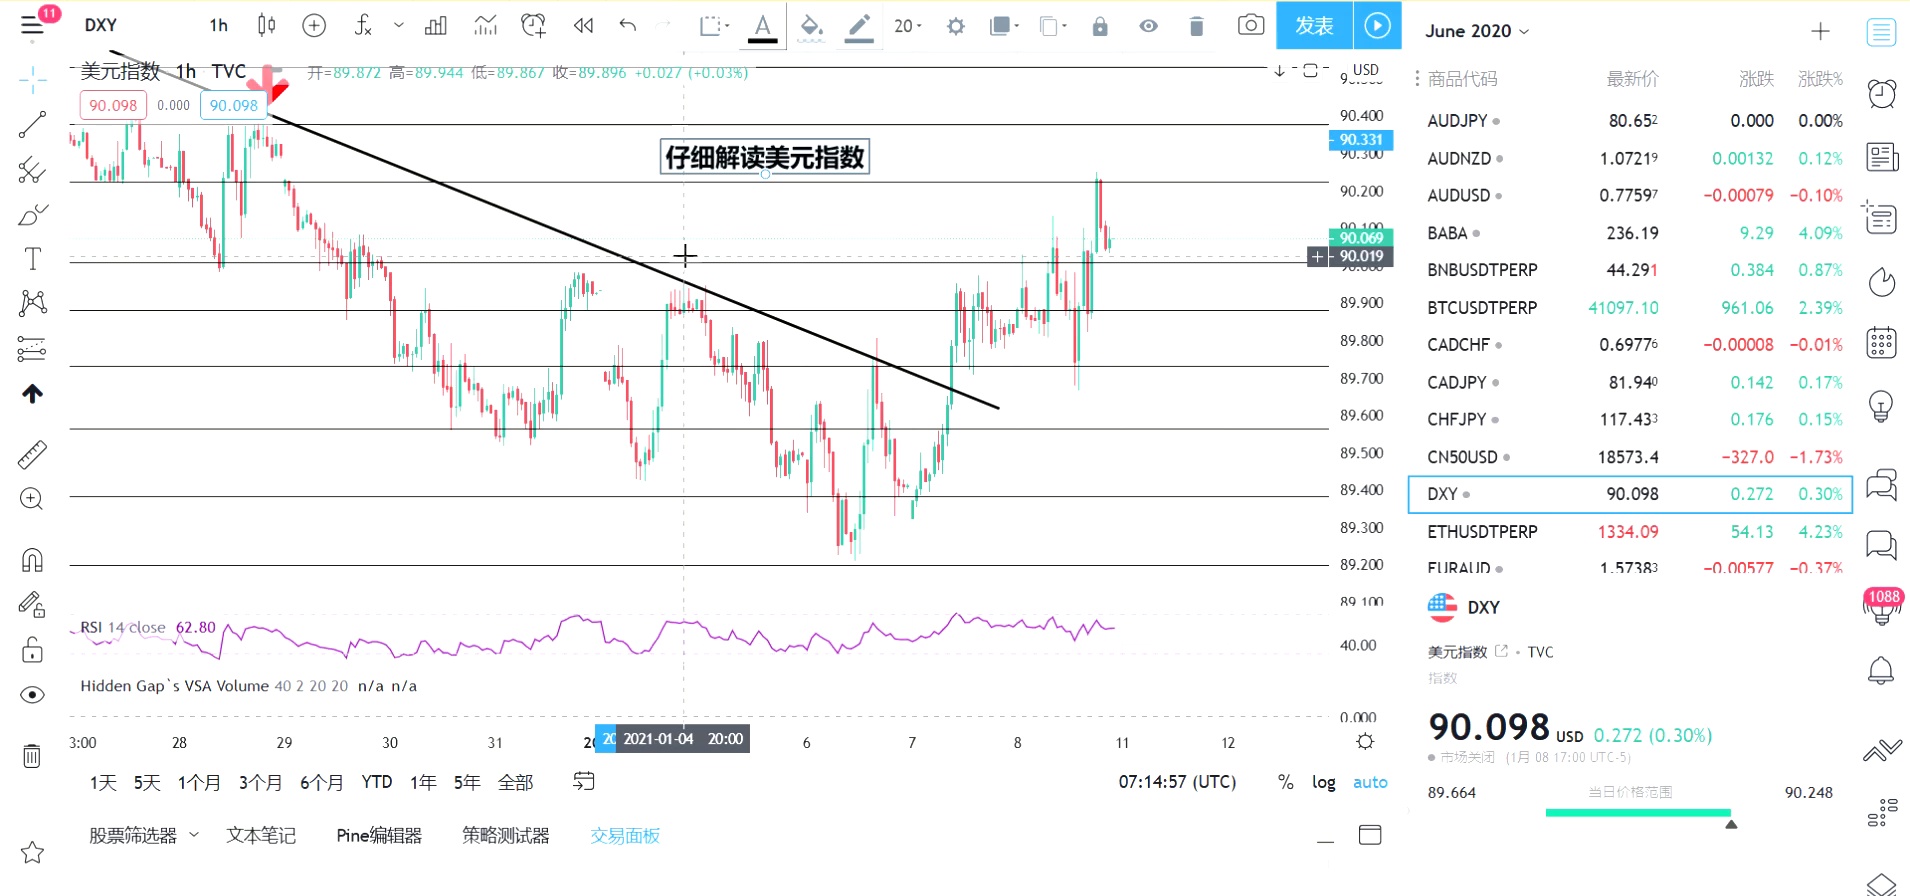1910x896 pixels.
Task: Toggle log scale on the price axis
Action: coord(1323,782)
